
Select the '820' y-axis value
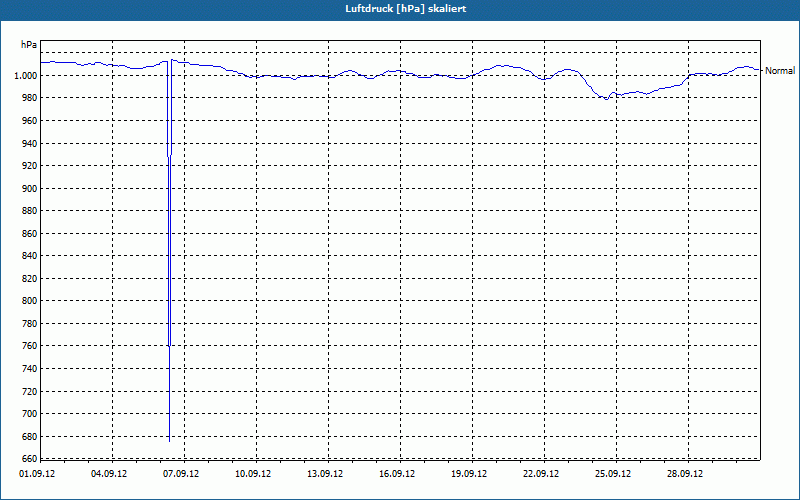pyautogui.click(x=30, y=279)
